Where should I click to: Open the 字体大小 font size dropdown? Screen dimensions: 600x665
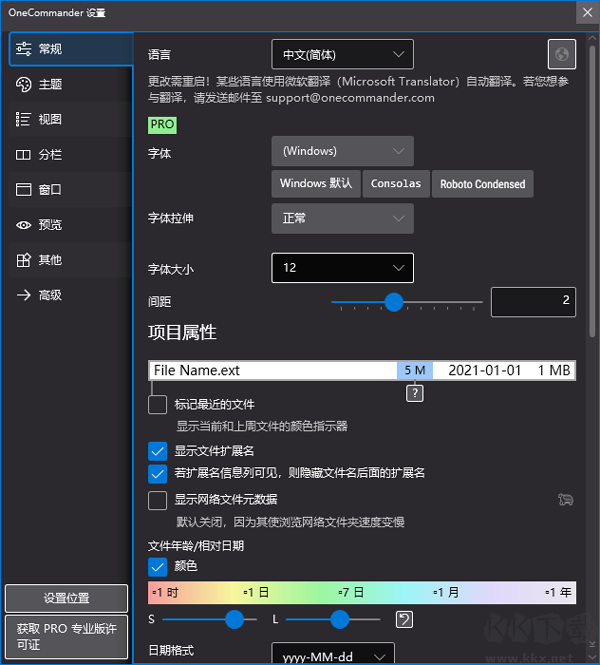tap(343, 268)
